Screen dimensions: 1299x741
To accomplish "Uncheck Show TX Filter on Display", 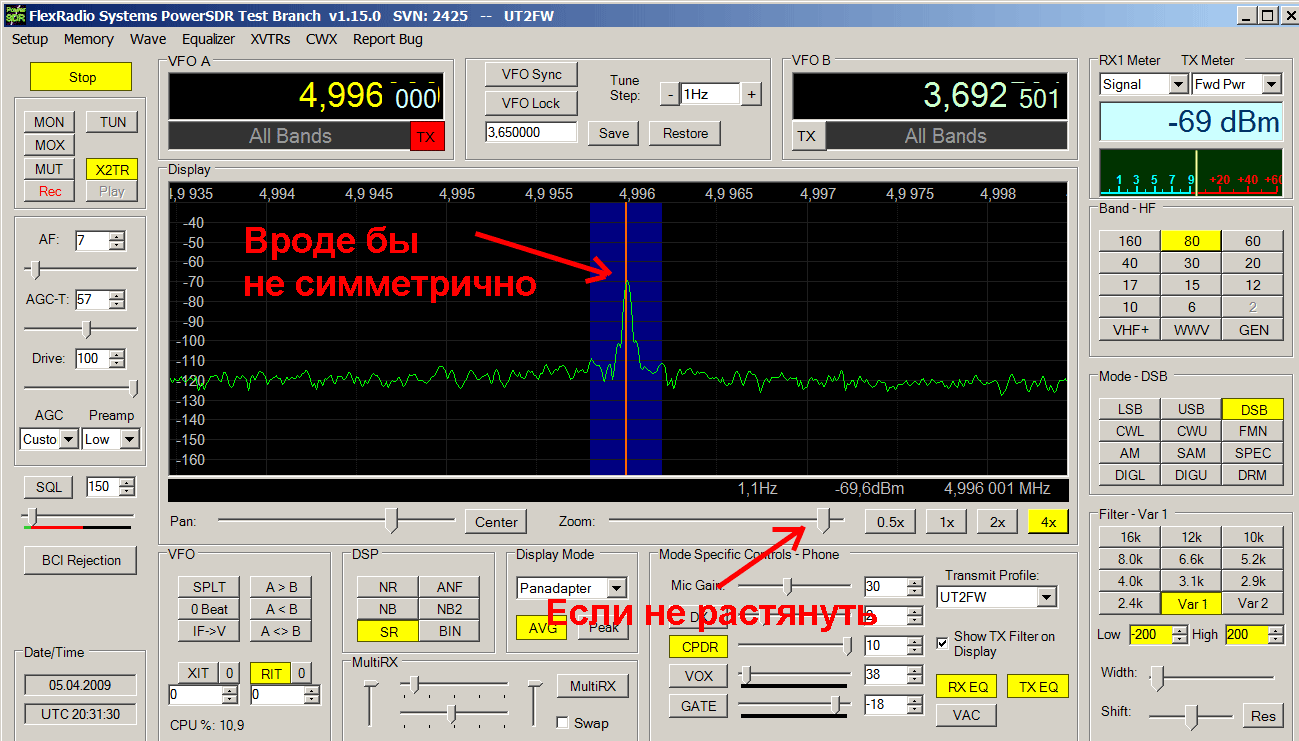I will click(x=943, y=643).
